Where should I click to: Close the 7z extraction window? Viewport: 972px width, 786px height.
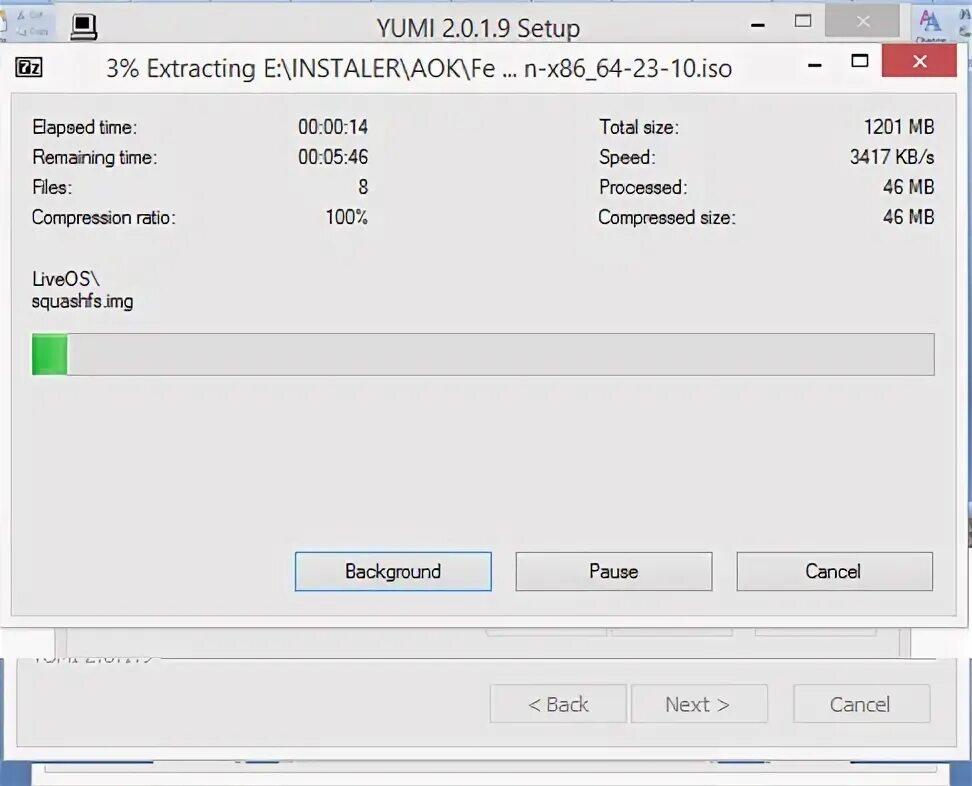[919, 61]
